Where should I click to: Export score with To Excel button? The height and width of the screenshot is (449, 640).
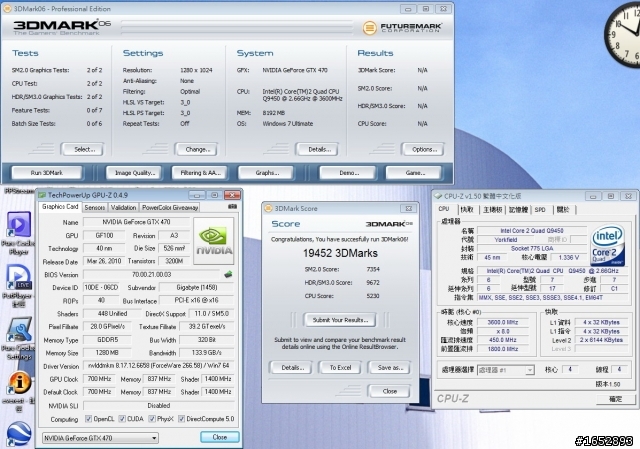click(340, 368)
